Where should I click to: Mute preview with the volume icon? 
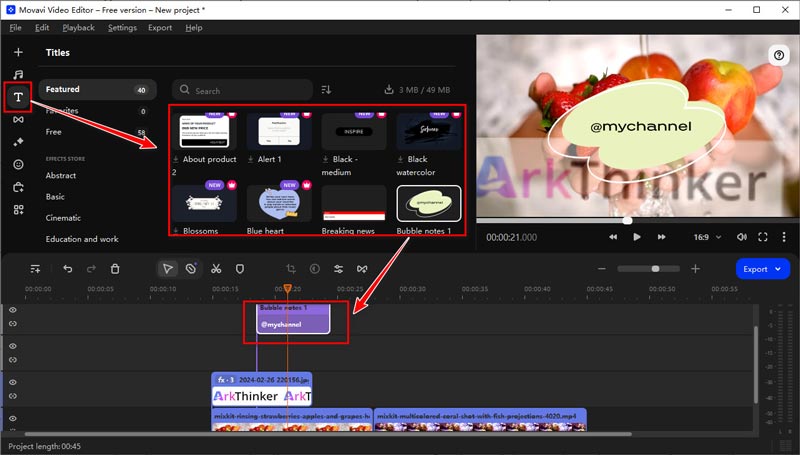742,237
